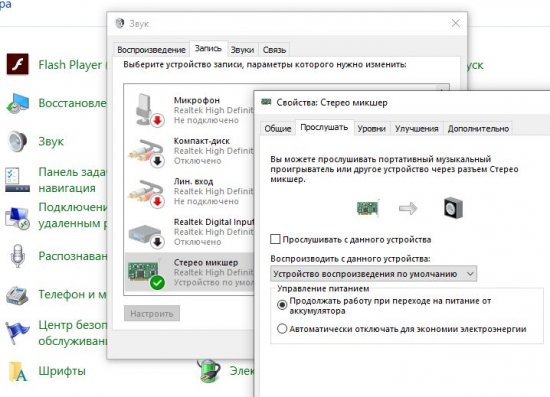This screenshot has height=397, width=550.
Task: Open the Шрифты fonts folder icon
Action: (18, 371)
